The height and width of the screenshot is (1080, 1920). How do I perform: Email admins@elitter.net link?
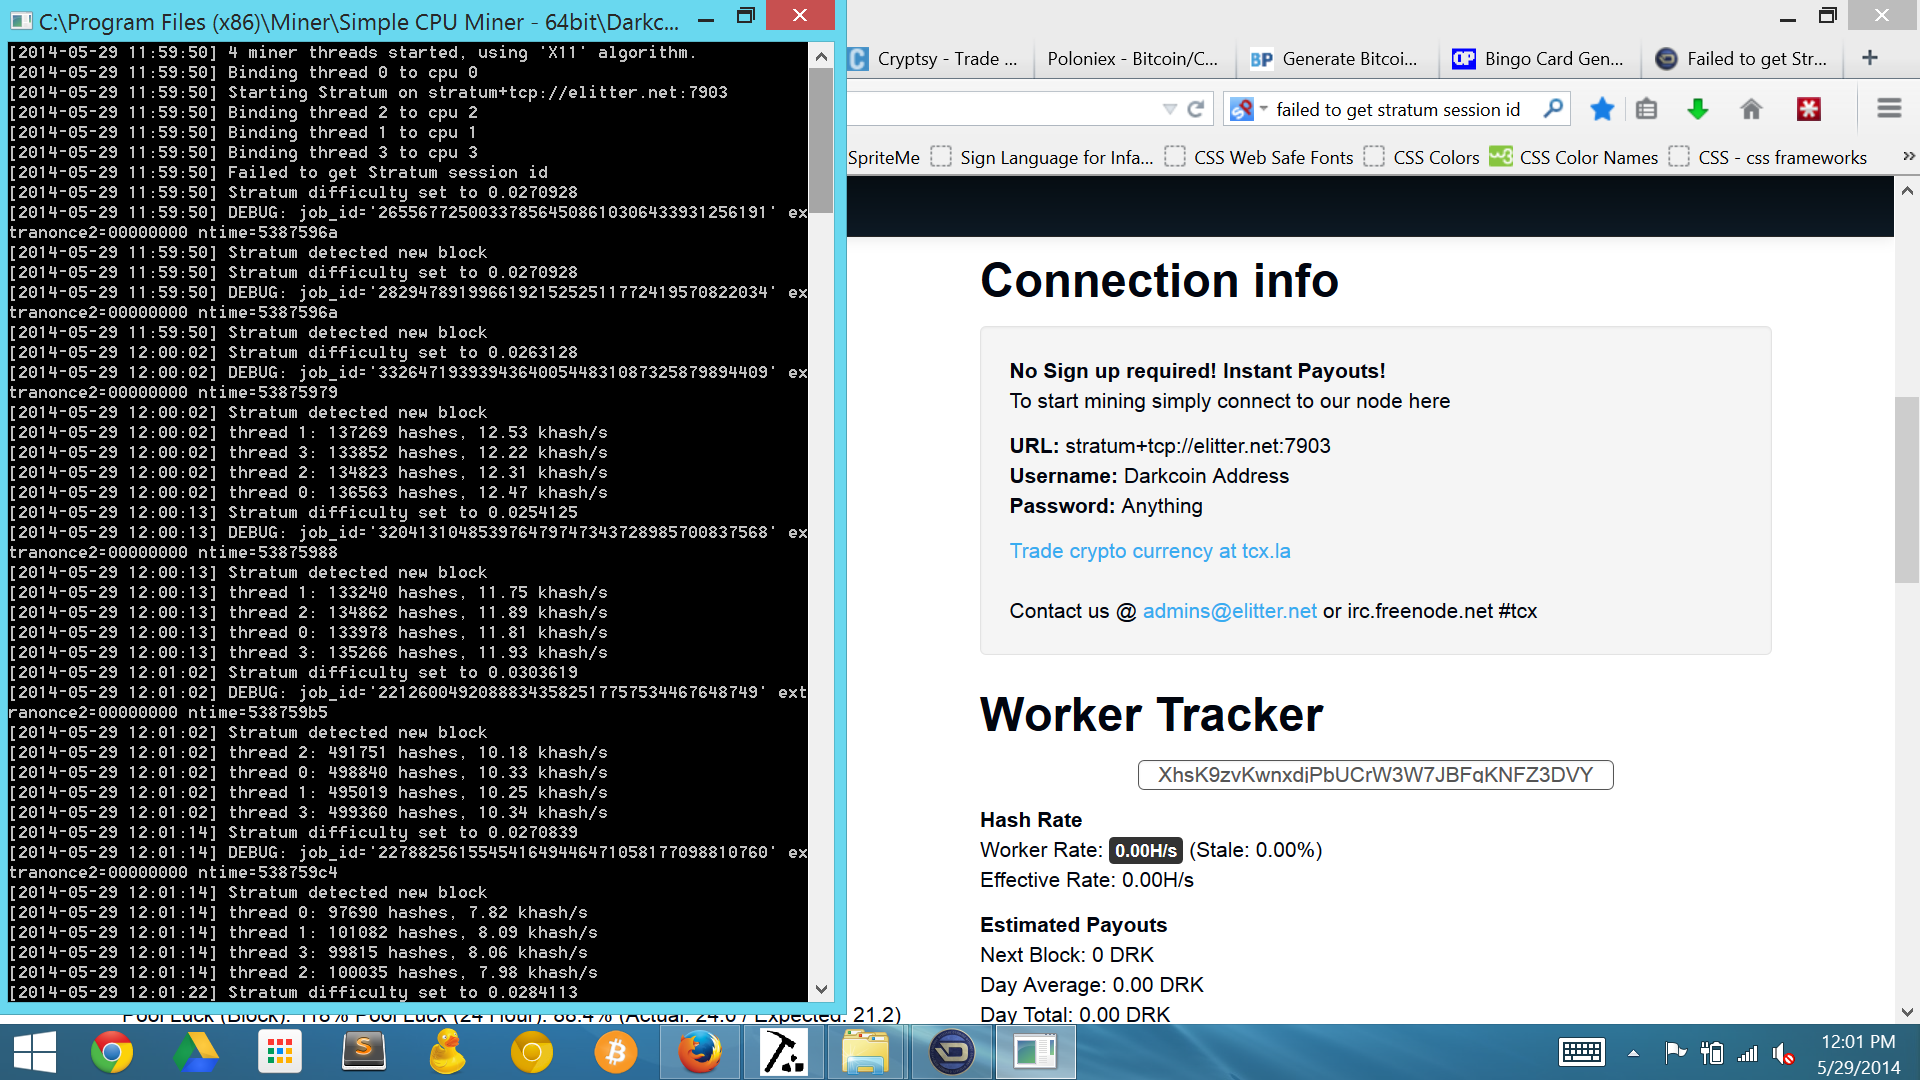click(1229, 611)
